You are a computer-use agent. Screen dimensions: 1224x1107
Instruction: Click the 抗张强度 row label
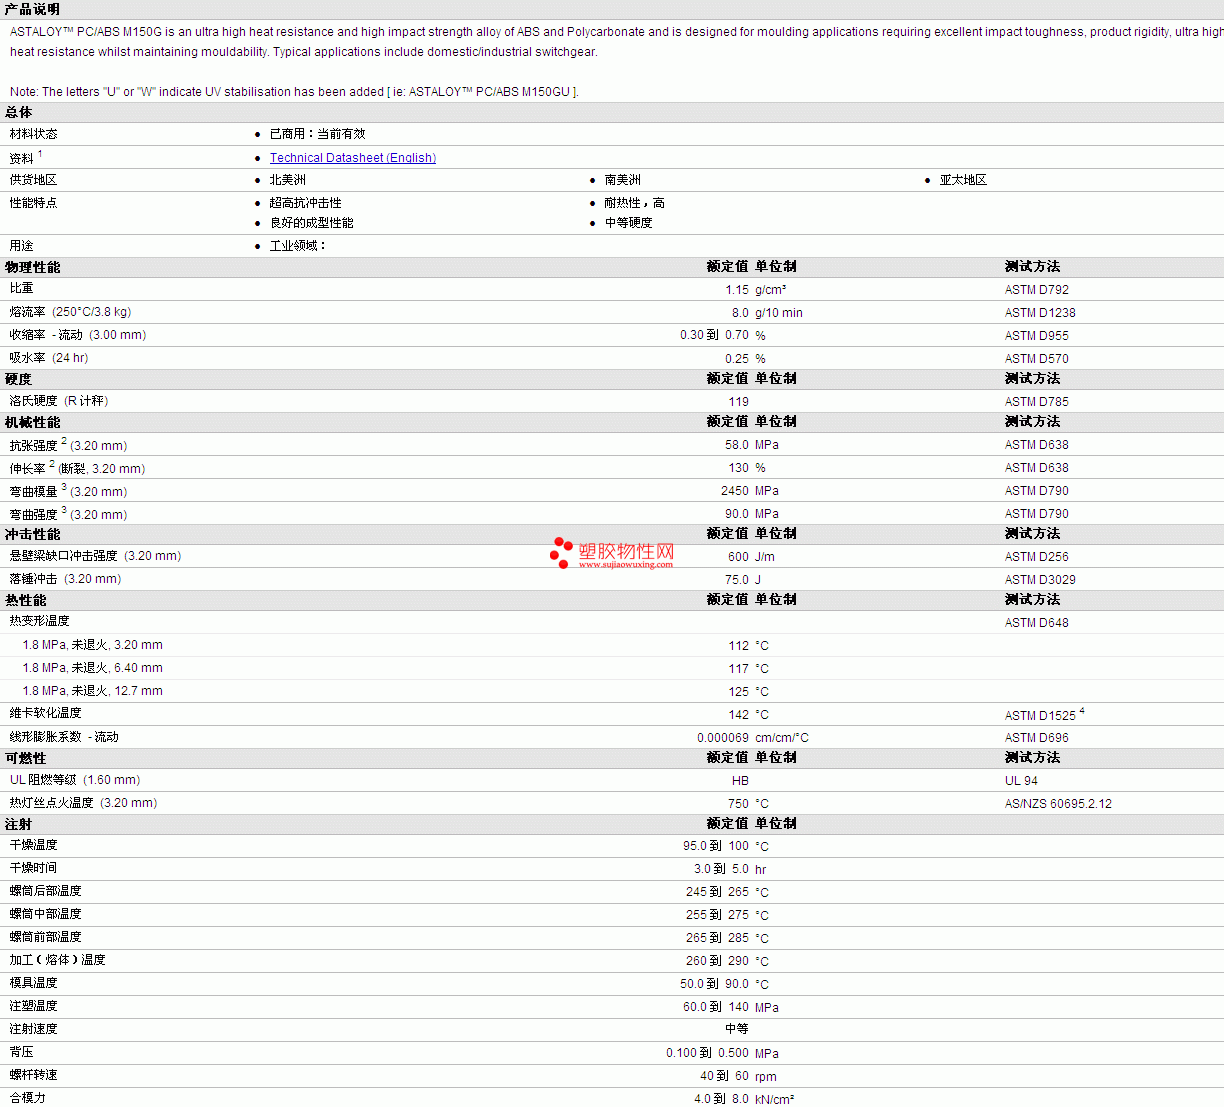(x=69, y=445)
